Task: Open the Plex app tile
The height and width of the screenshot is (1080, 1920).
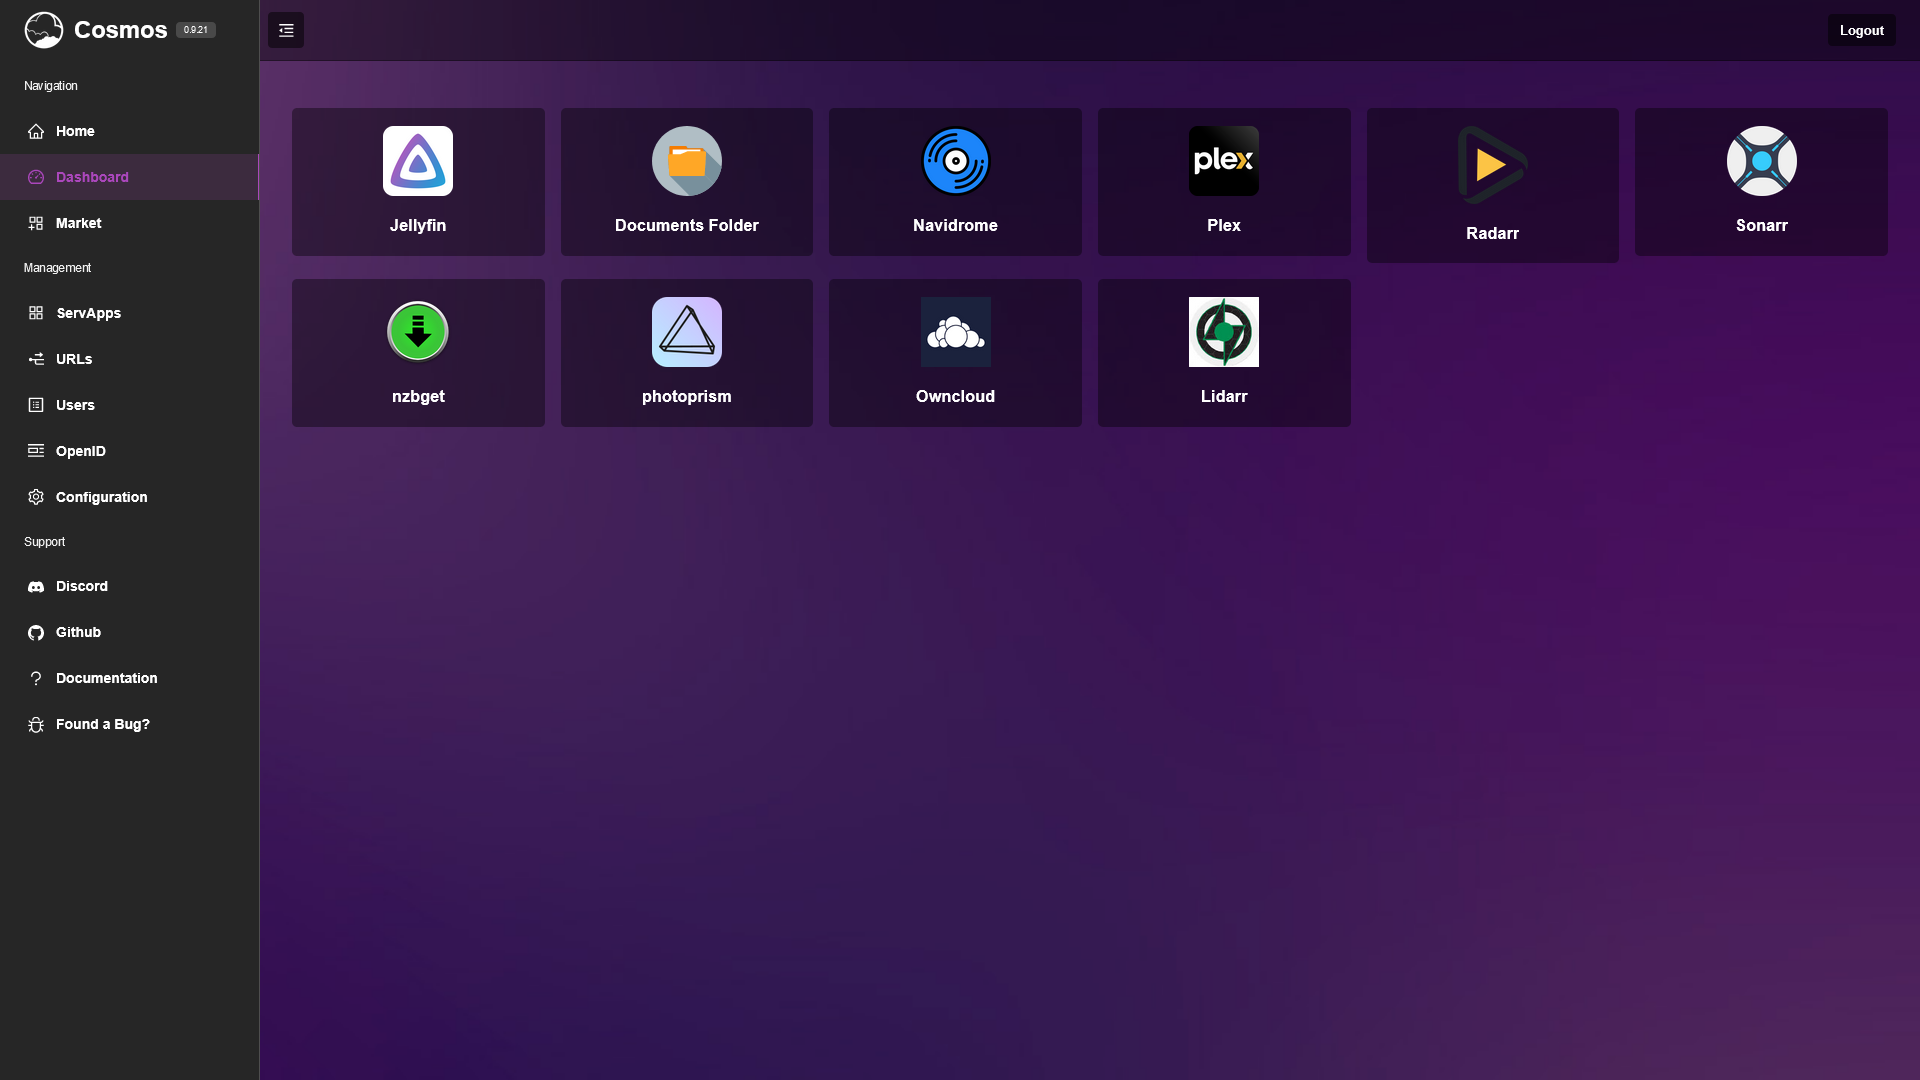Action: pos(1223,182)
